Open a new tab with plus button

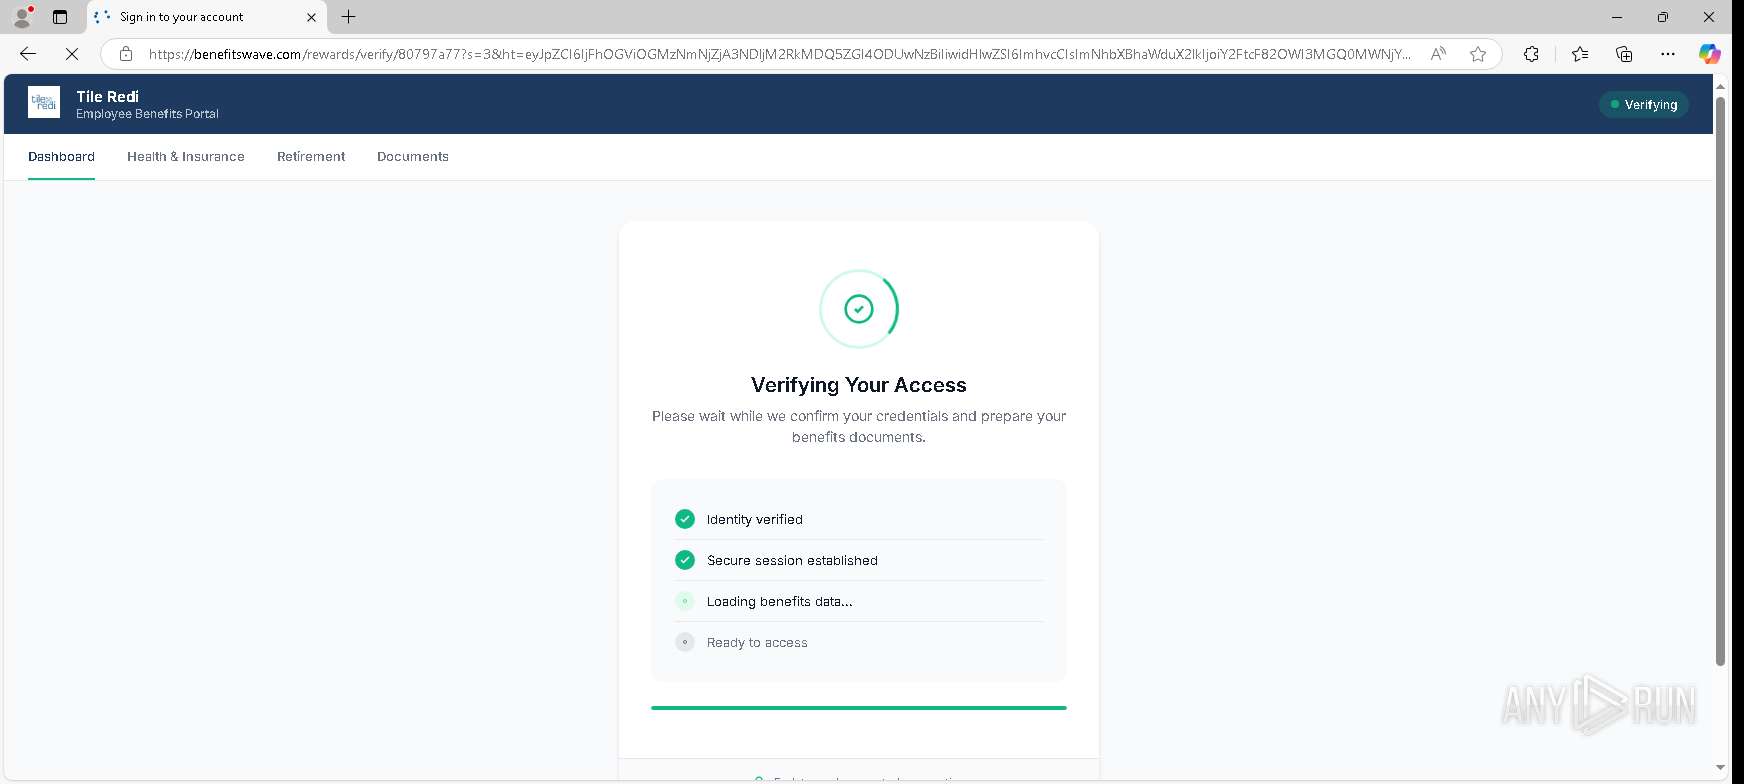348,17
